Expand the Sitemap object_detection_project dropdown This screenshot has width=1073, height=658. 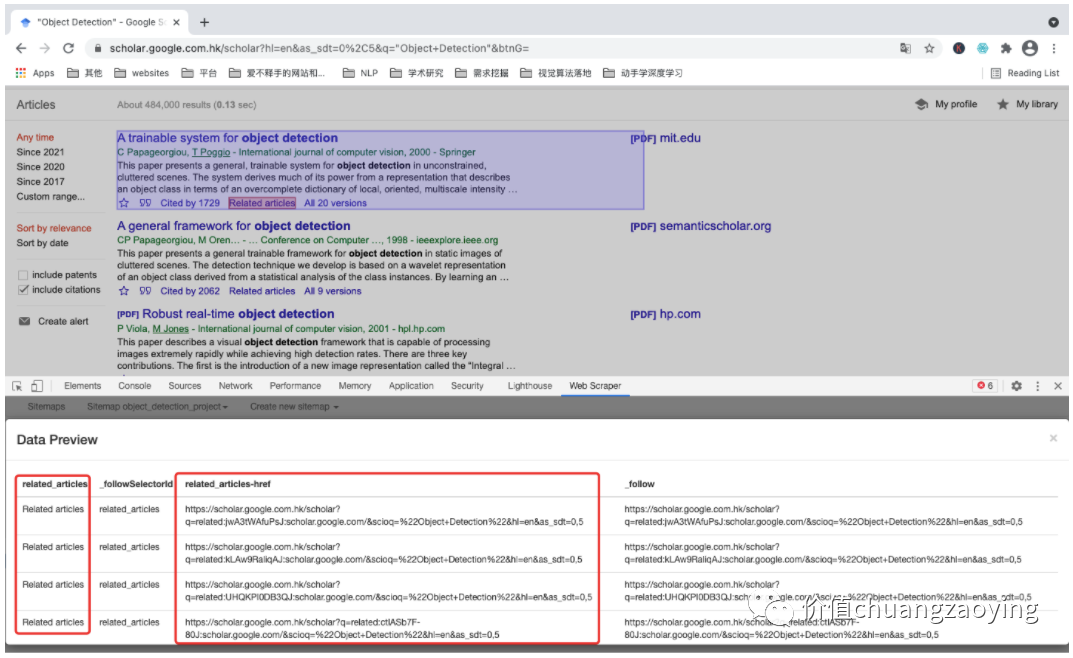tap(157, 407)
